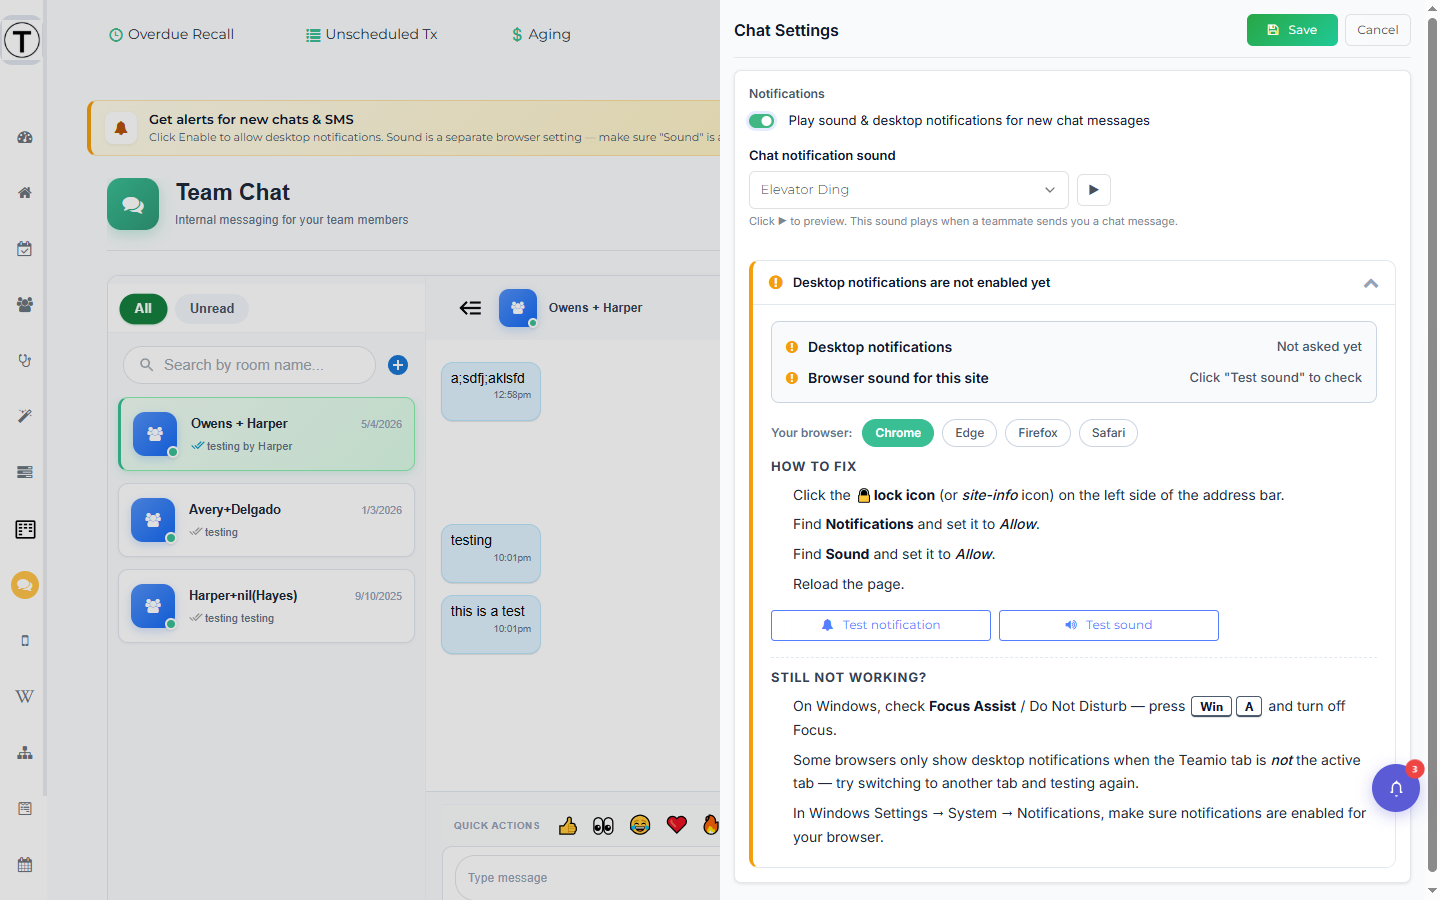The image size is (1440, 900).
Task: Click the Team Chat green header icon
Action: (x=133, y=204)
